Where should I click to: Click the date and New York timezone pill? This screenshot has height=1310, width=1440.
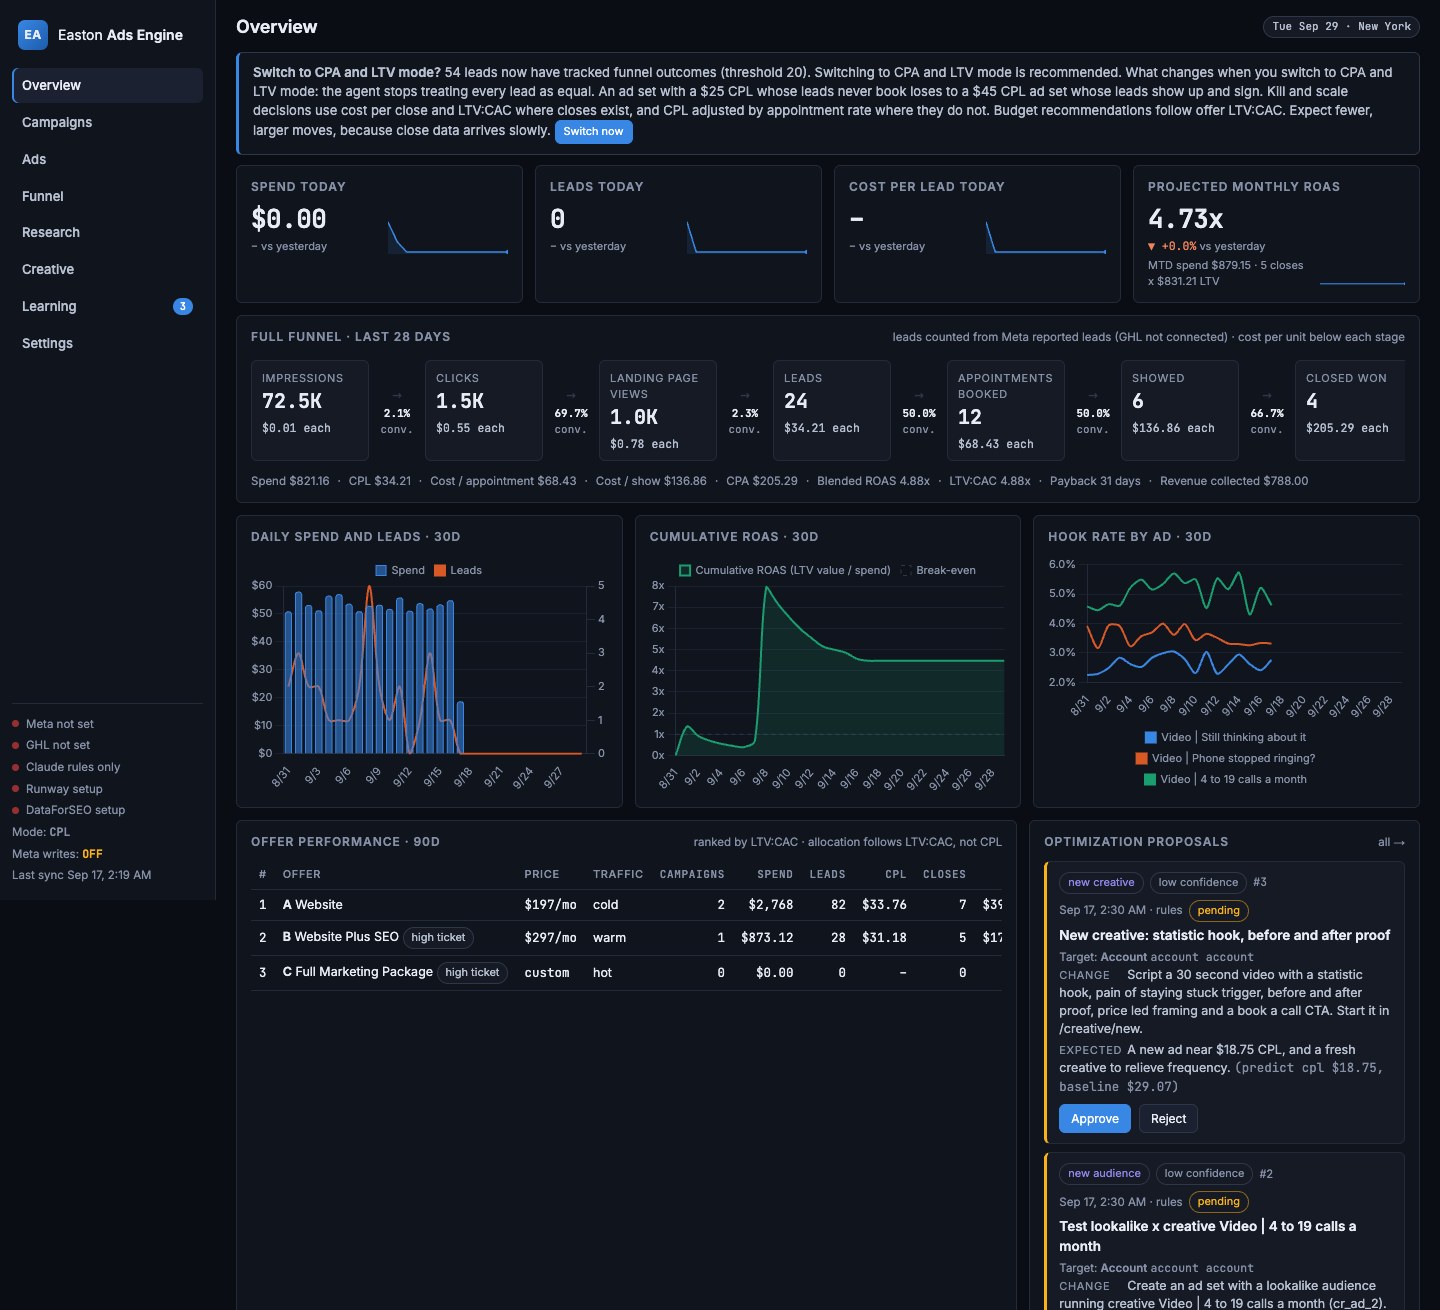pyautogui.click(x=1341, y=27)
